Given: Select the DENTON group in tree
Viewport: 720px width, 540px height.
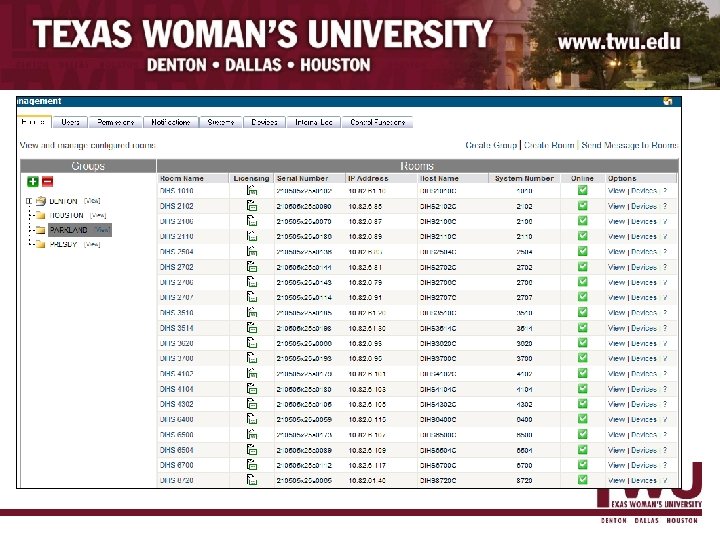Looking at the screenshot, I should pyautogui.click(x=63, y=201).
